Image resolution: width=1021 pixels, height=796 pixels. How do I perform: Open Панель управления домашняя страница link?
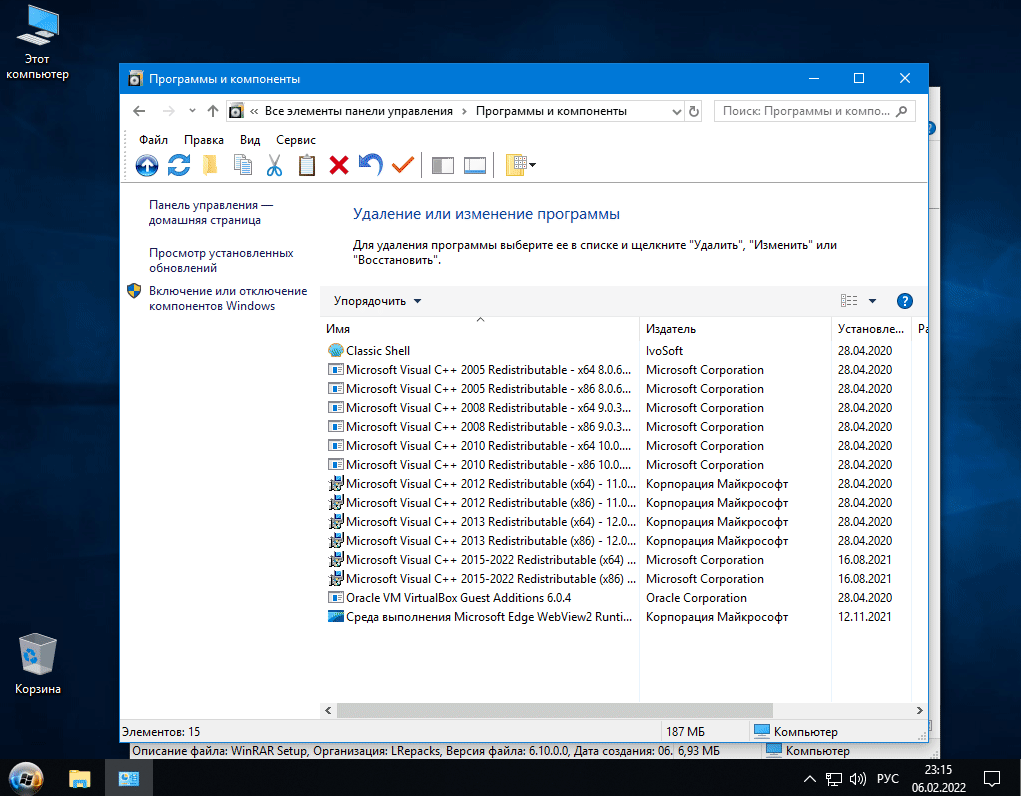click(210, 212)
